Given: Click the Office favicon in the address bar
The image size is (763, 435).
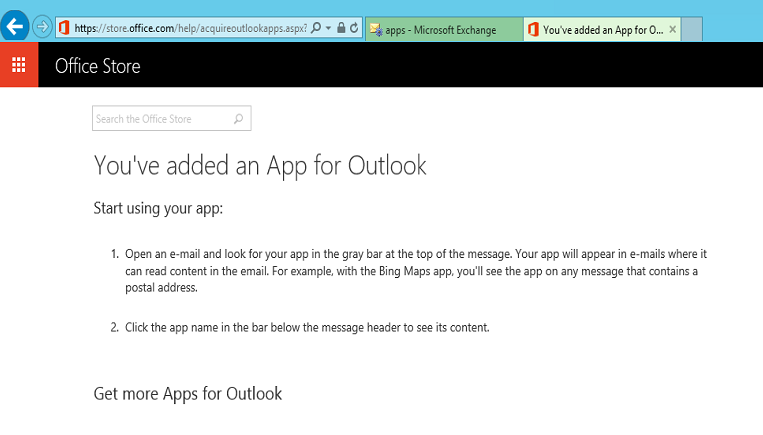Looking at the screenshot, I should pos(64,28).
